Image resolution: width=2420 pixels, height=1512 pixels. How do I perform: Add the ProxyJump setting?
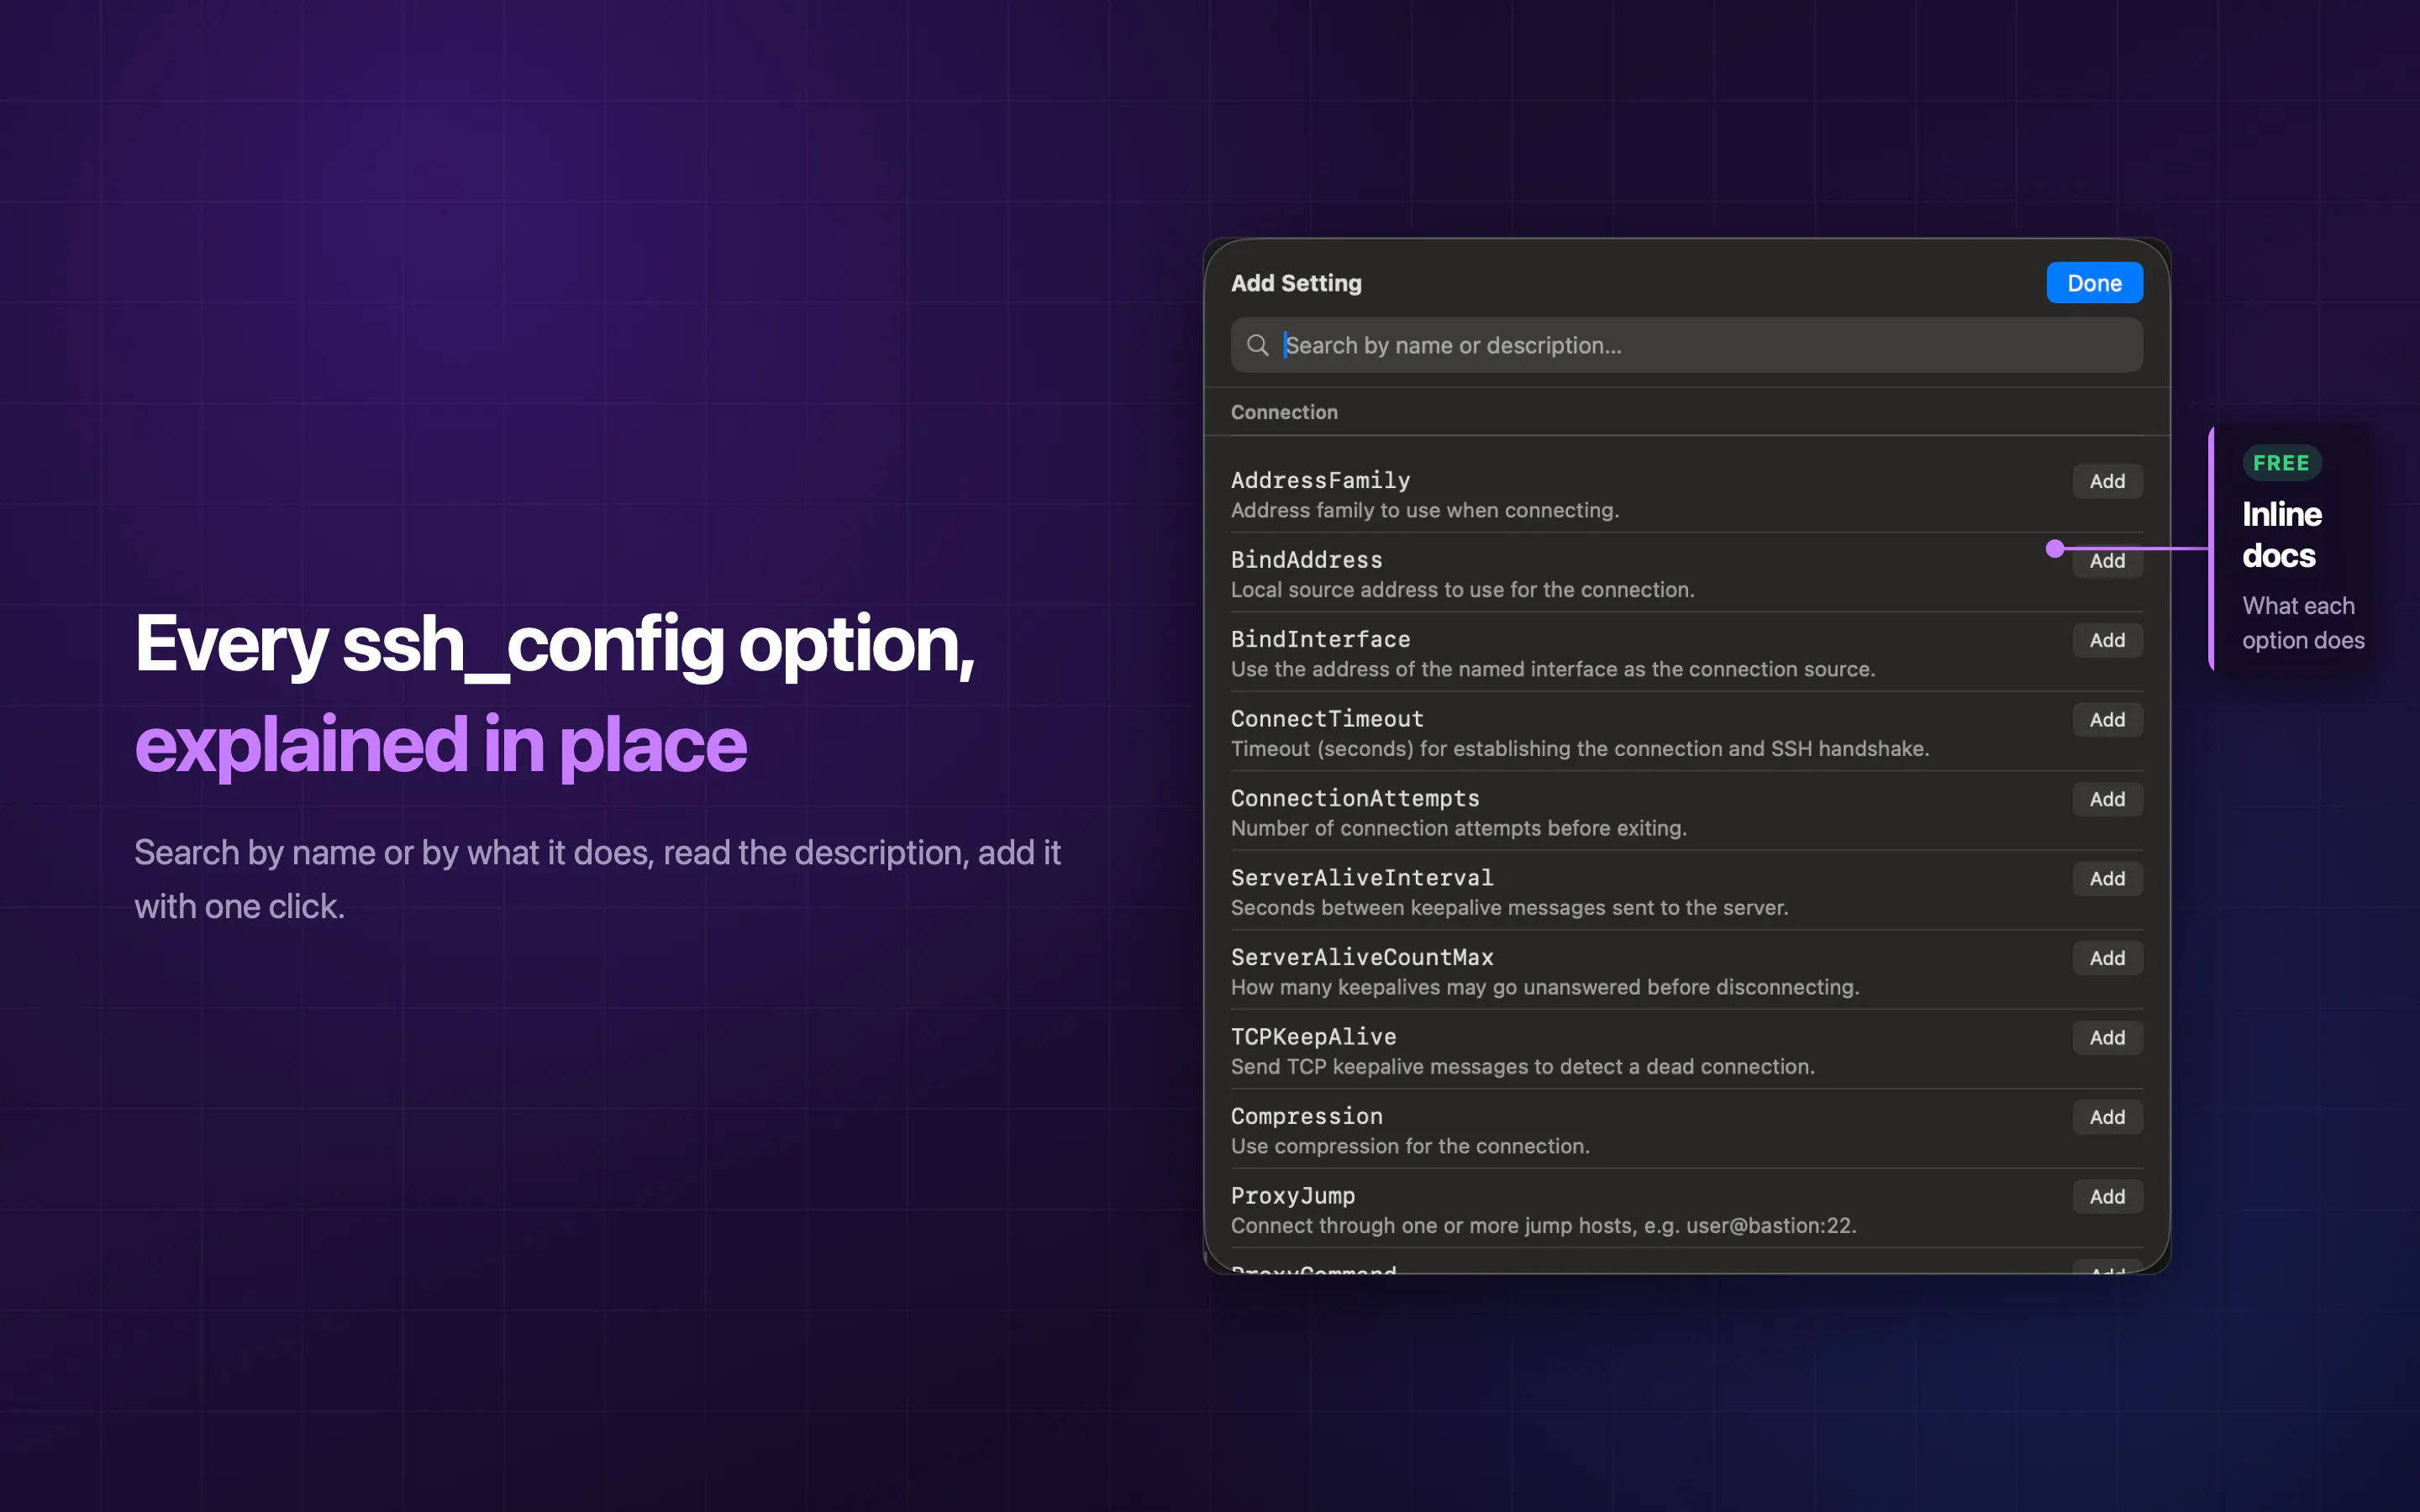coord(2107,1197)
